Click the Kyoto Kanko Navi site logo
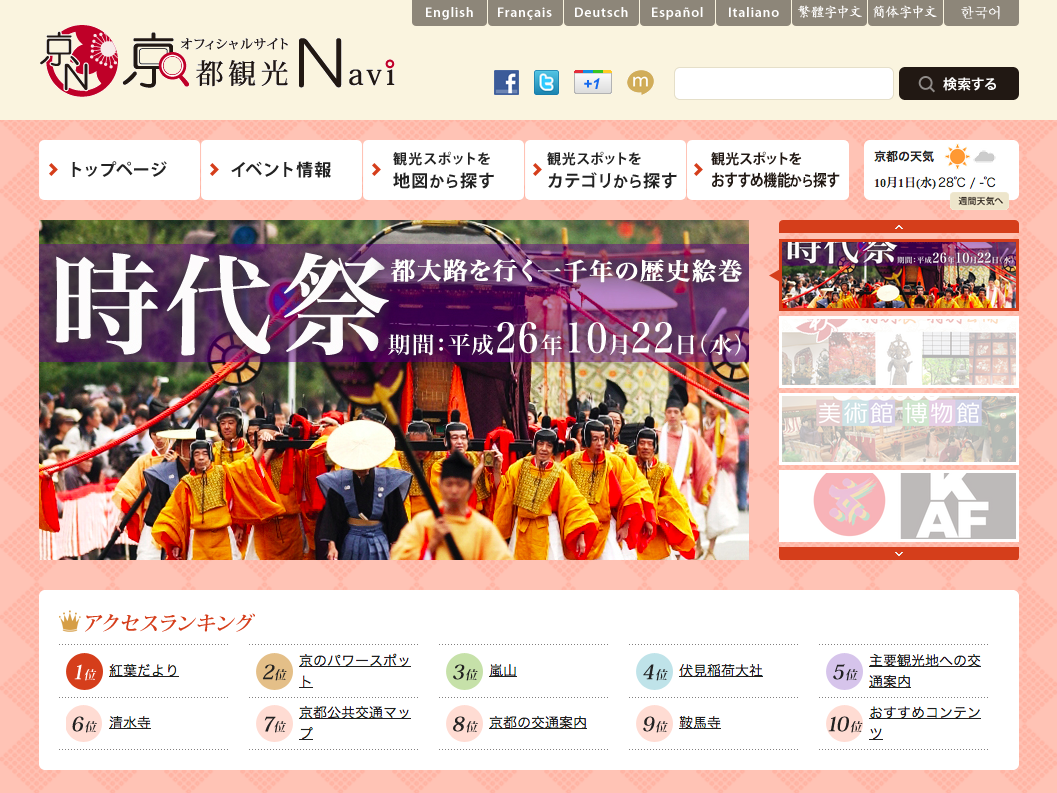Viewport: 1057px width, 793px height. click(218, 61)
